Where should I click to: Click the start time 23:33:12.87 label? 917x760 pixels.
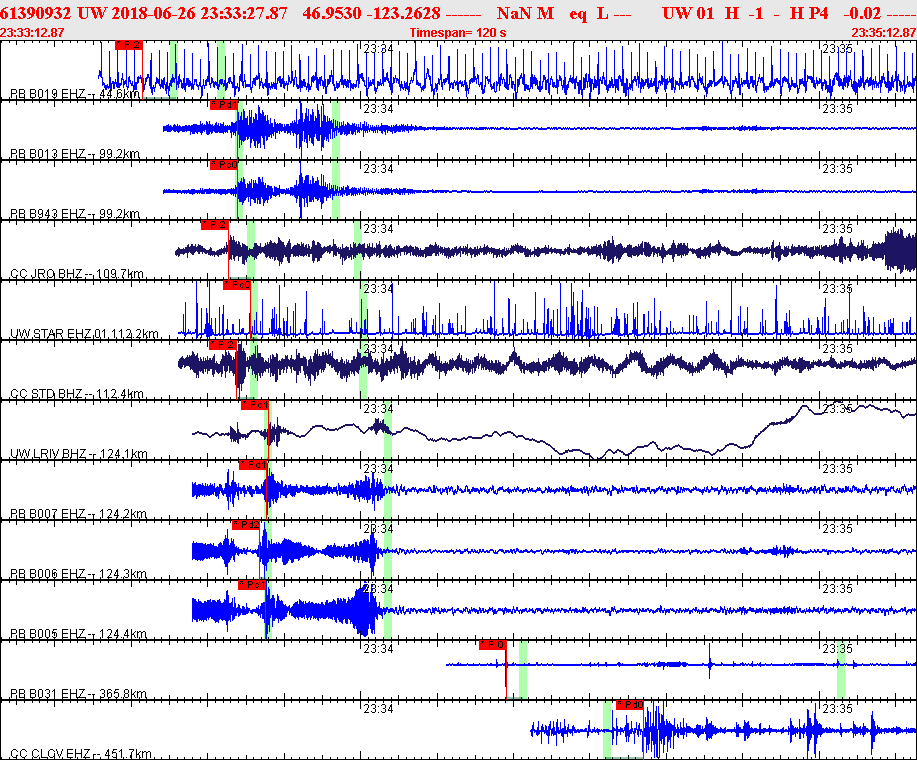pyautogui.click(x=33, y=33)
